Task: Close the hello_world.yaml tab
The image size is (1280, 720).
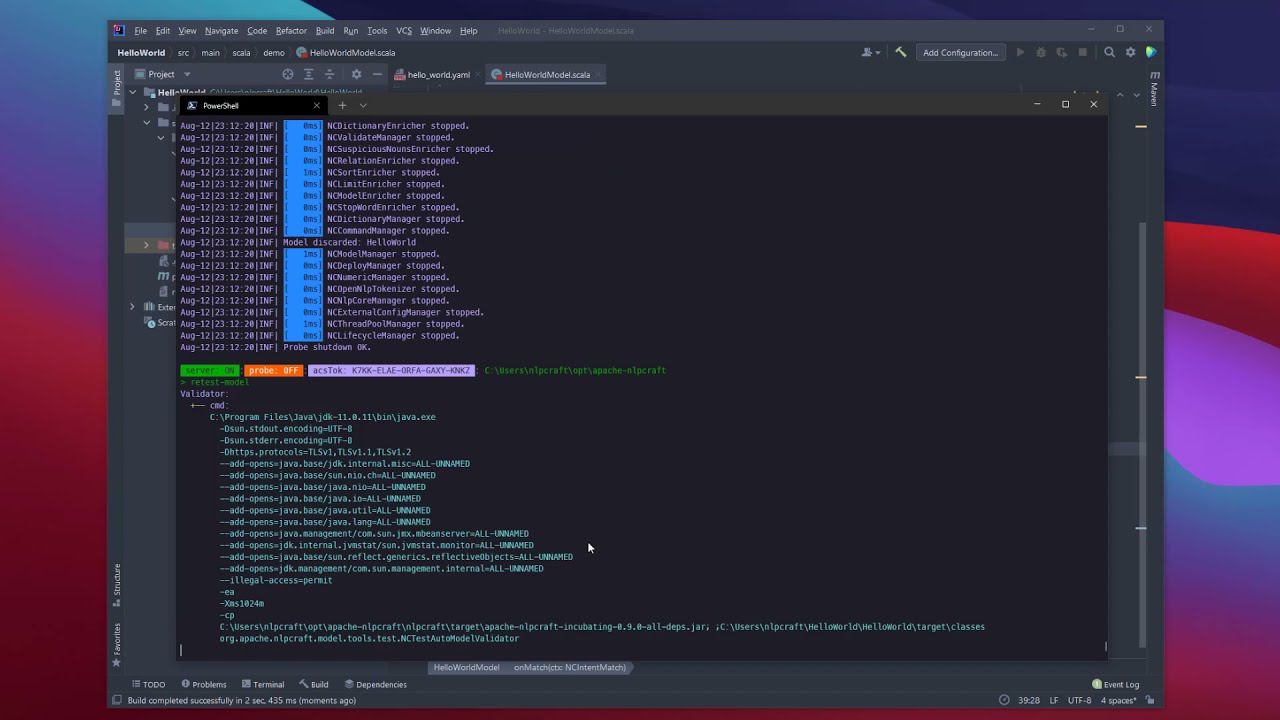Action: click(x=479, y=75)
